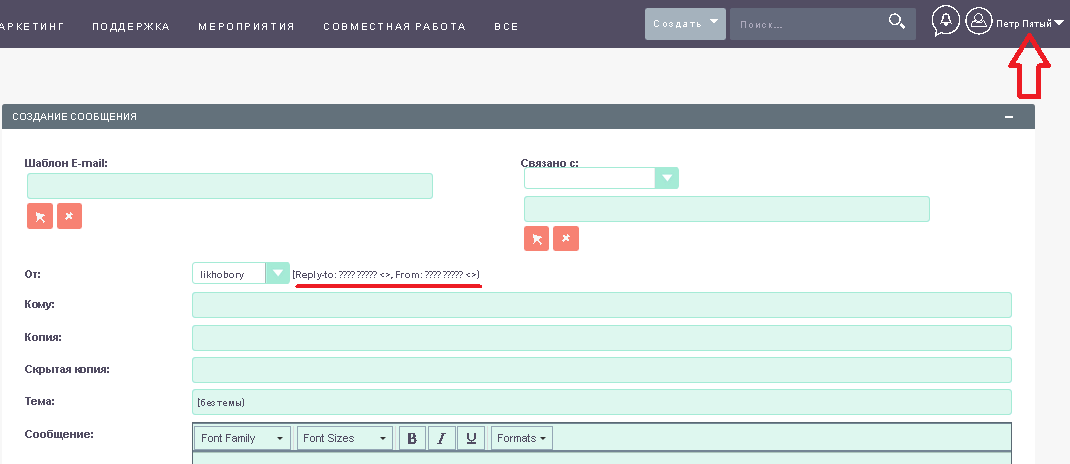Collapse the Создание сообщения panel
The width and height of the screenshot is (1070, 464).
[x=1009, y=117]
